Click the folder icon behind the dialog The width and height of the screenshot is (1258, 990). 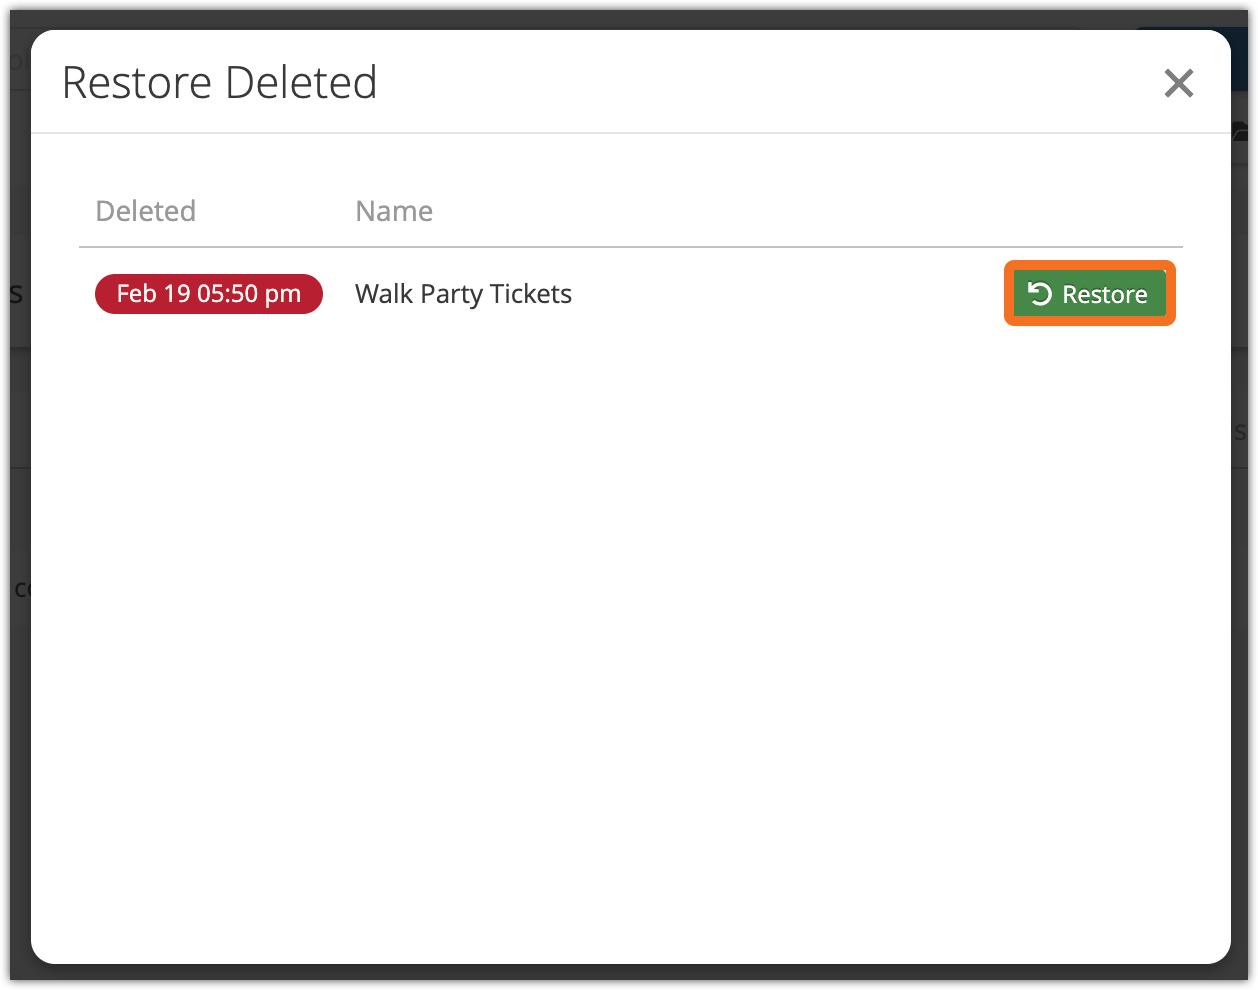point(1242,130)
